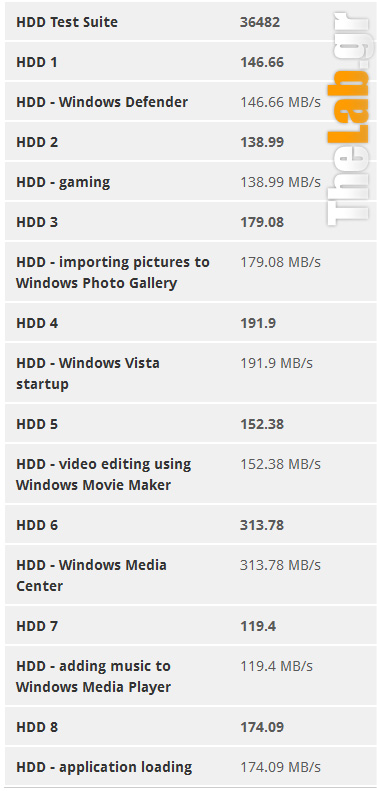Click the 138.99 MB/s gaming result

280,182
